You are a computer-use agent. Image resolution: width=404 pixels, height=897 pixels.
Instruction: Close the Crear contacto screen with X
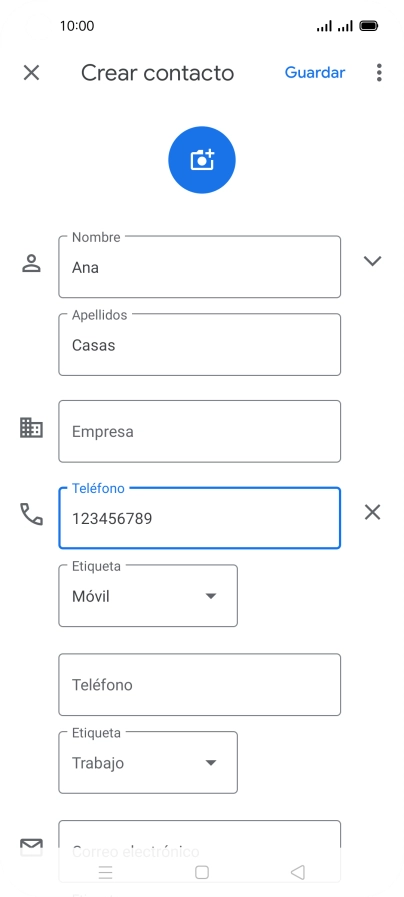(31, 73)
